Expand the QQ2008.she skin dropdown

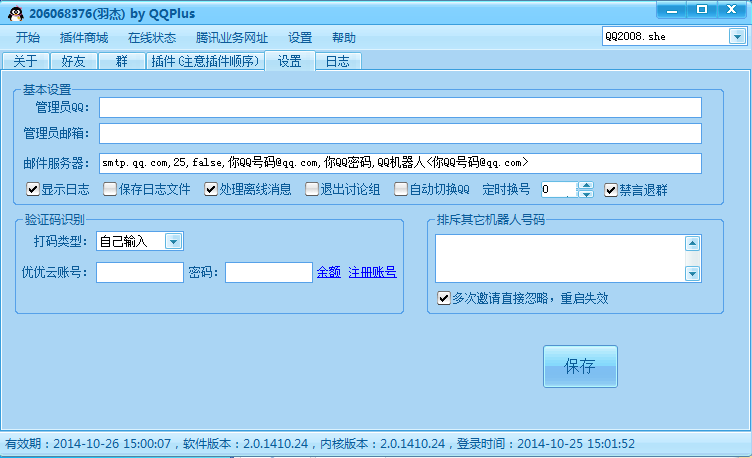pyautogui.click(x=737, y=36)
